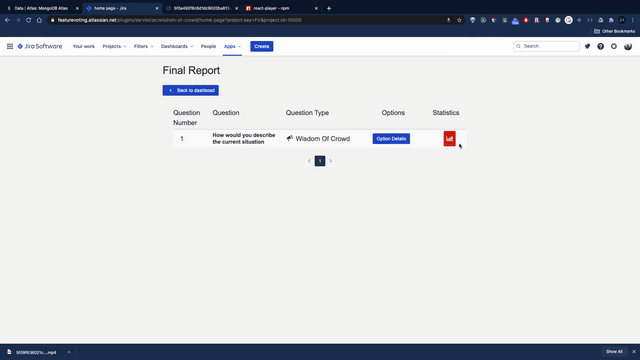The image size is (640, 360).
Task: Open the Jira settings gear icon
Action: coord(614,47)
